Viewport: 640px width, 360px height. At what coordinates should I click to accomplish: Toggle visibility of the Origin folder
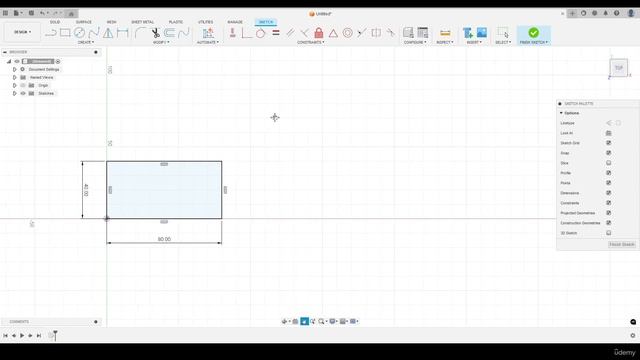point(23,85)
